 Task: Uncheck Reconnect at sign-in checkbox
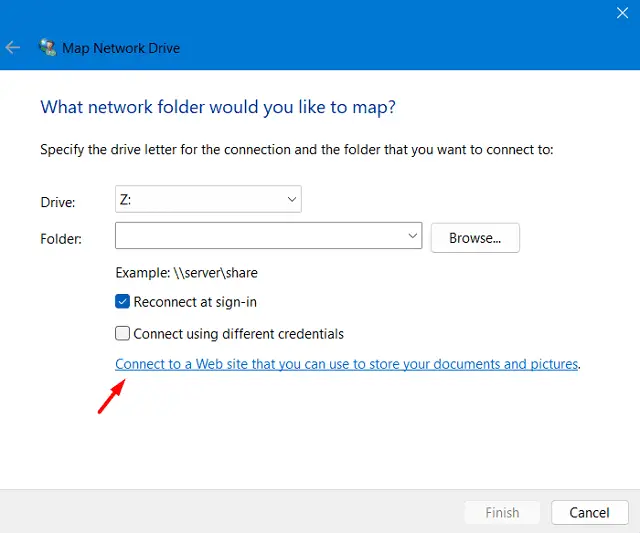tap(122, 302)
